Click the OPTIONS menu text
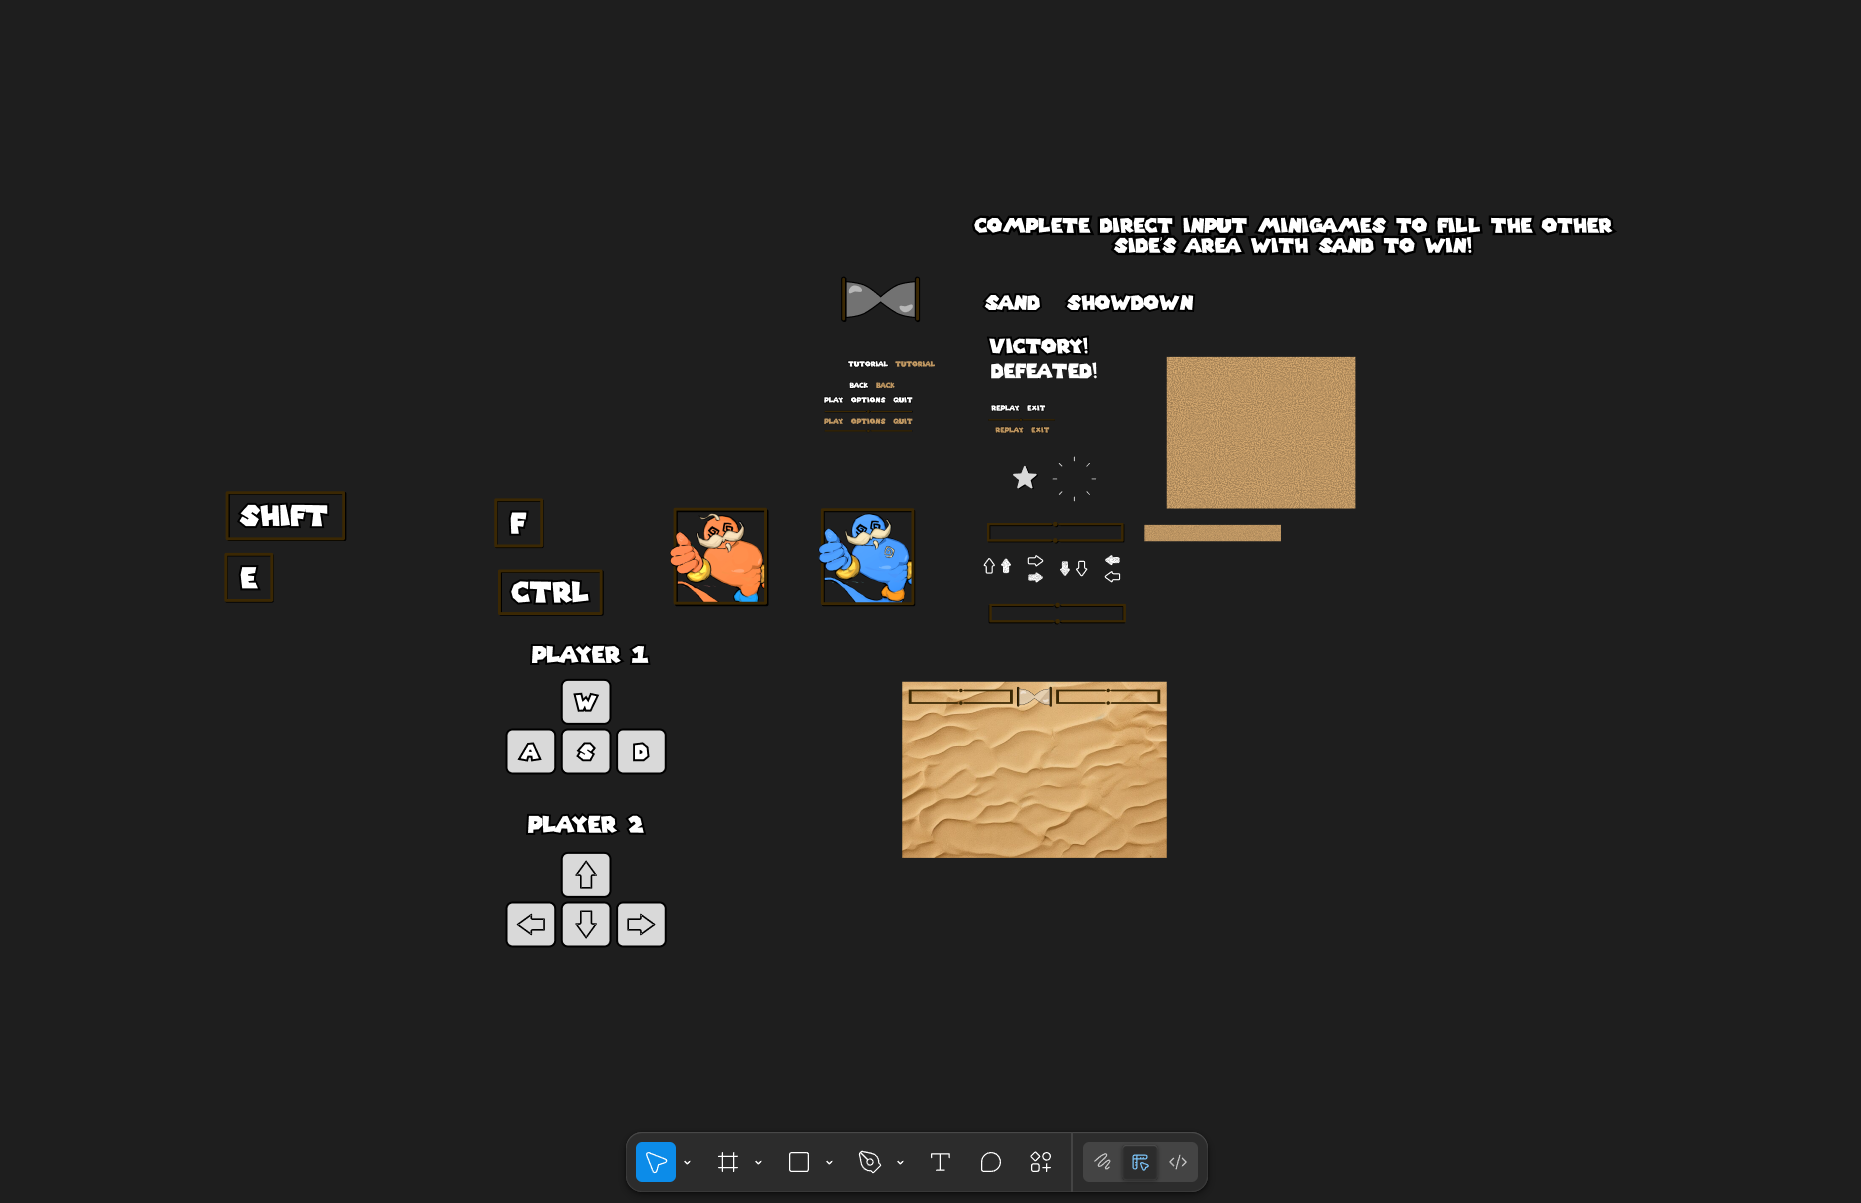Viewport: 1861px width, 1203px height. pyautogui.click(x=866, y=399)
